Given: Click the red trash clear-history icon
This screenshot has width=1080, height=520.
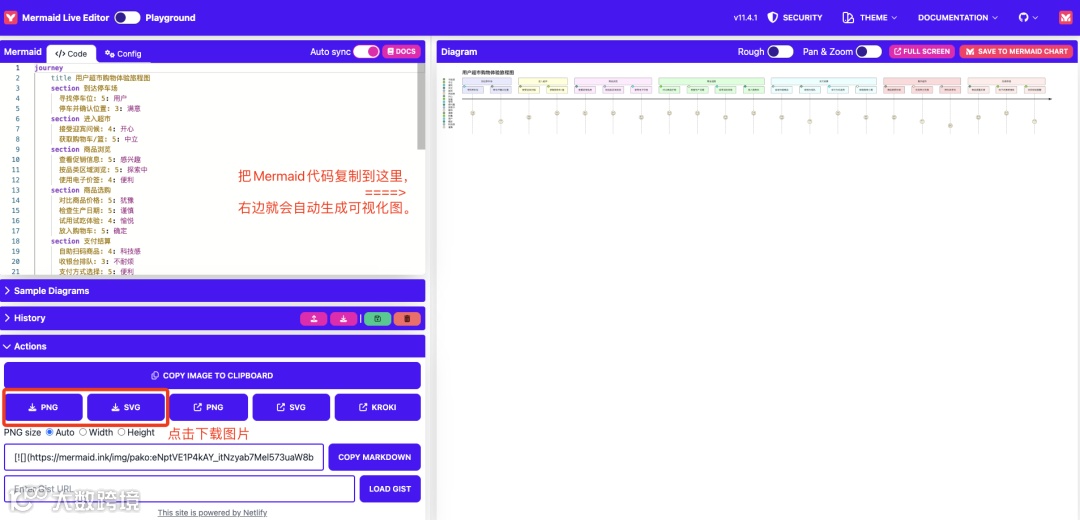Looking at the screenshot, I should [407, 319].
